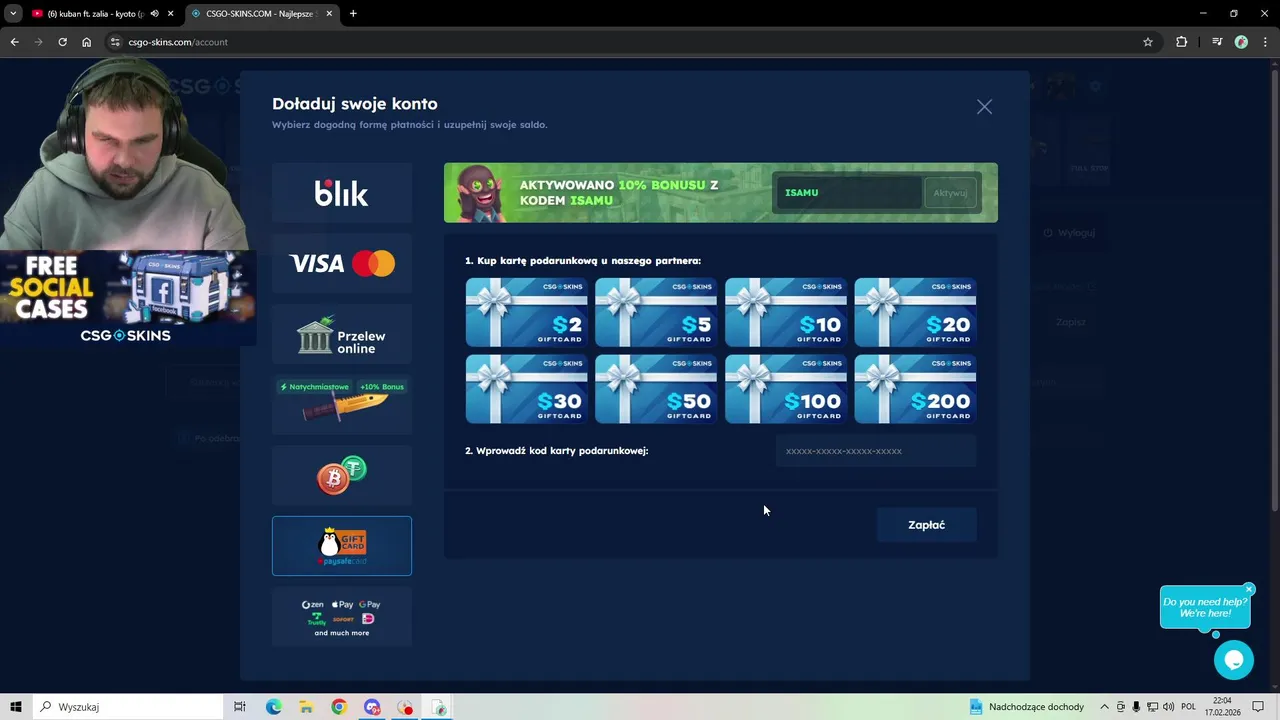Click the Free Social Cases banner
Screen dimensions: 1280x720
click(x=127, y=298)
